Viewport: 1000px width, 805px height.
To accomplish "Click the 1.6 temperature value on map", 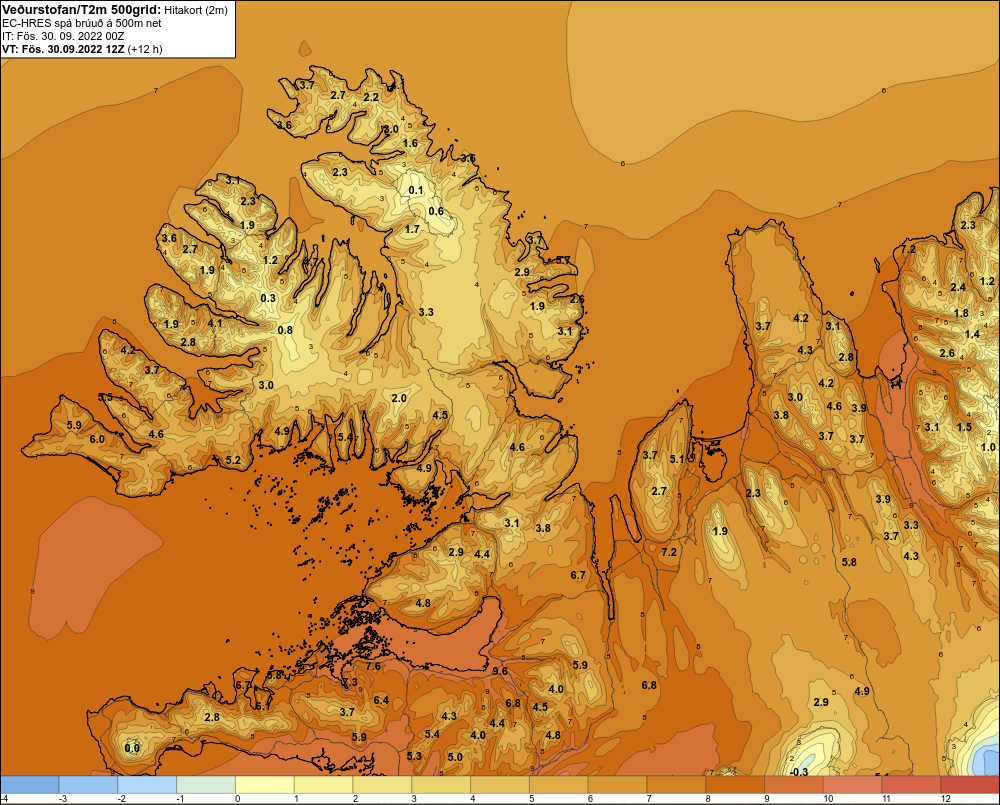I will pyautogui.click(x=411, y=143).
